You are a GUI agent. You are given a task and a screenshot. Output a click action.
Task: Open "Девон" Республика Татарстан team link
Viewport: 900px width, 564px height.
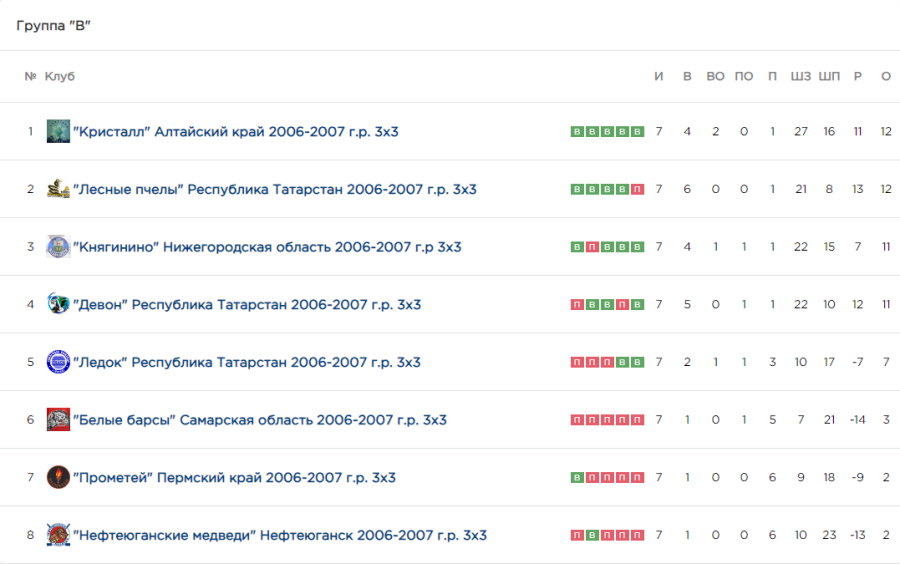pyautogui.click(x=246, y=305)
